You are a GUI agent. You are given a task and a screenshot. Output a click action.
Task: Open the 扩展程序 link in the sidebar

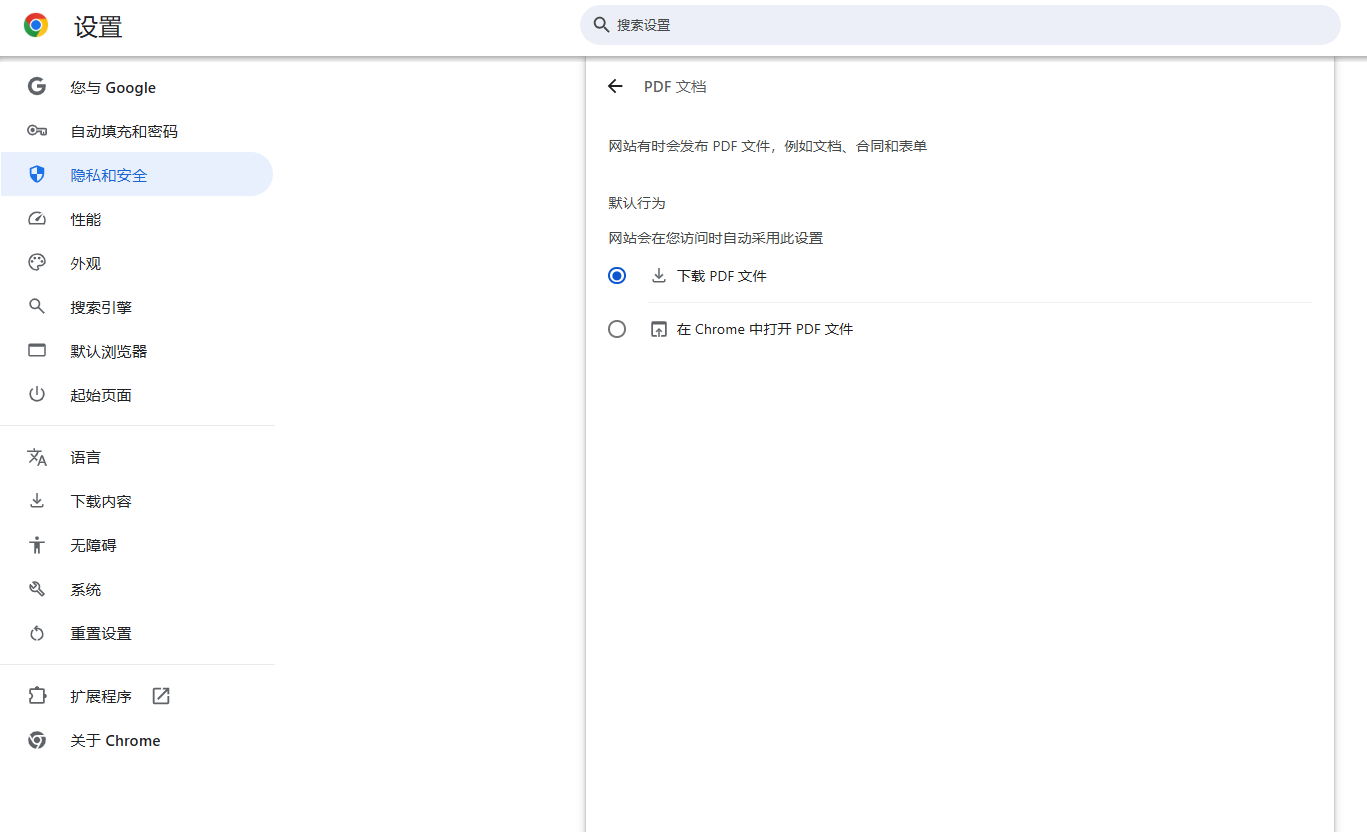click(137, 696)
